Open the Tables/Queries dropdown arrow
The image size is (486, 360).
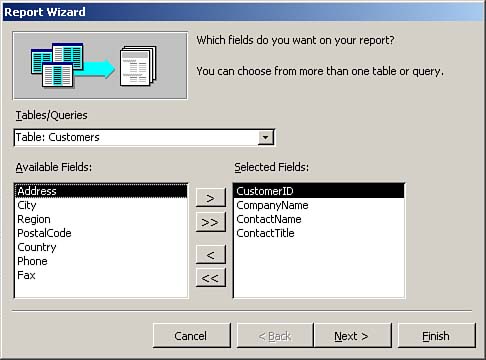(x=265, y=137)
